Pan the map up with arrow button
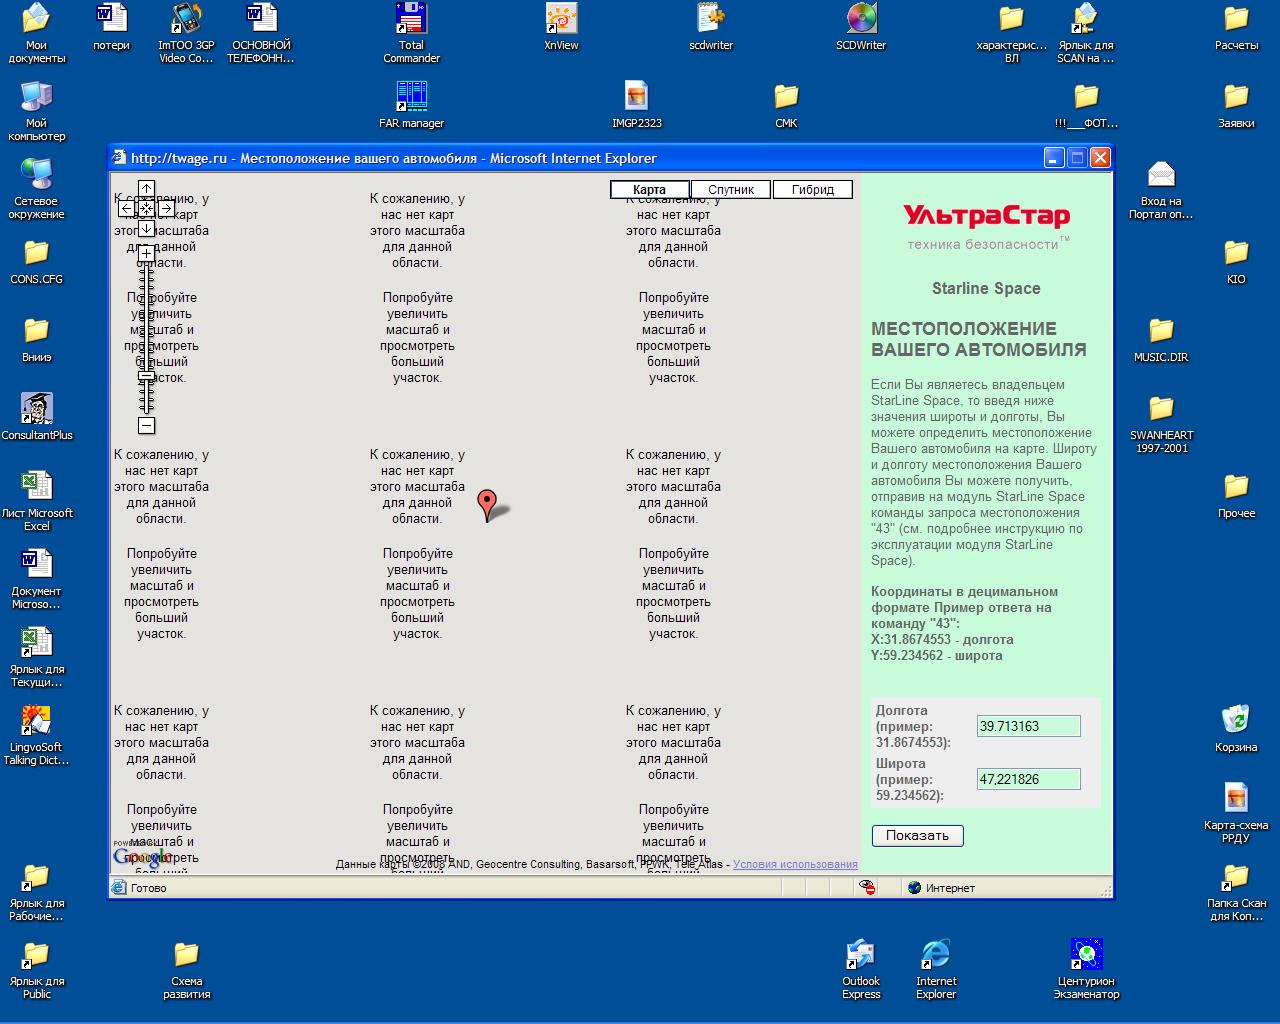This screenshot has height=1024, width=1280. pyautogui.click(x=146, y=189)
